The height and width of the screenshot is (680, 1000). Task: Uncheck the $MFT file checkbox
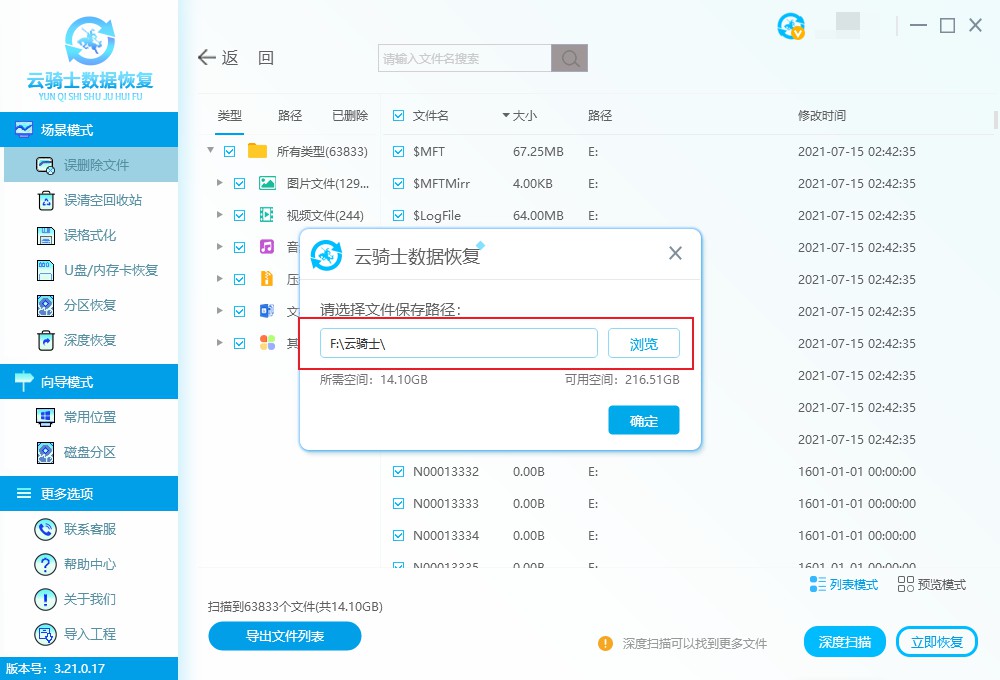point(399,151)
